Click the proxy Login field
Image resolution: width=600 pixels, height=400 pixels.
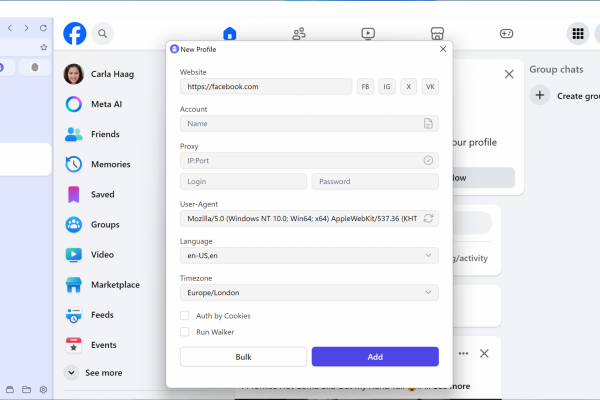pyautogui.click(x=243, y=181)
